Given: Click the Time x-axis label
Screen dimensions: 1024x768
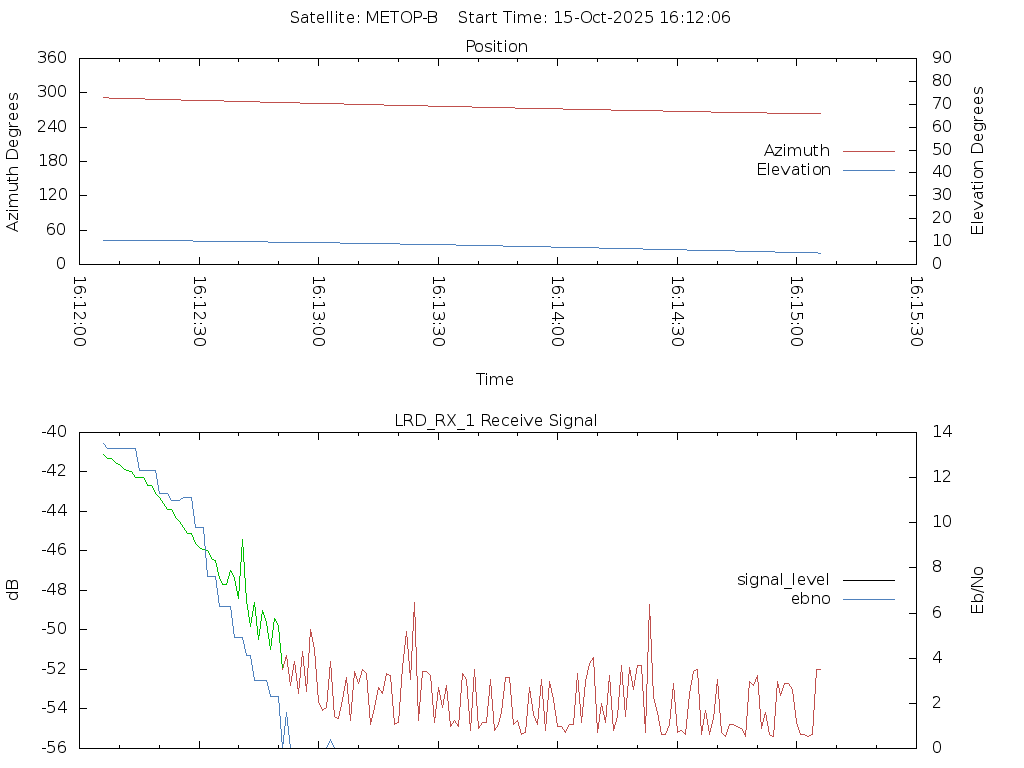Looking at the screenshot, I should tap(495, 379).
